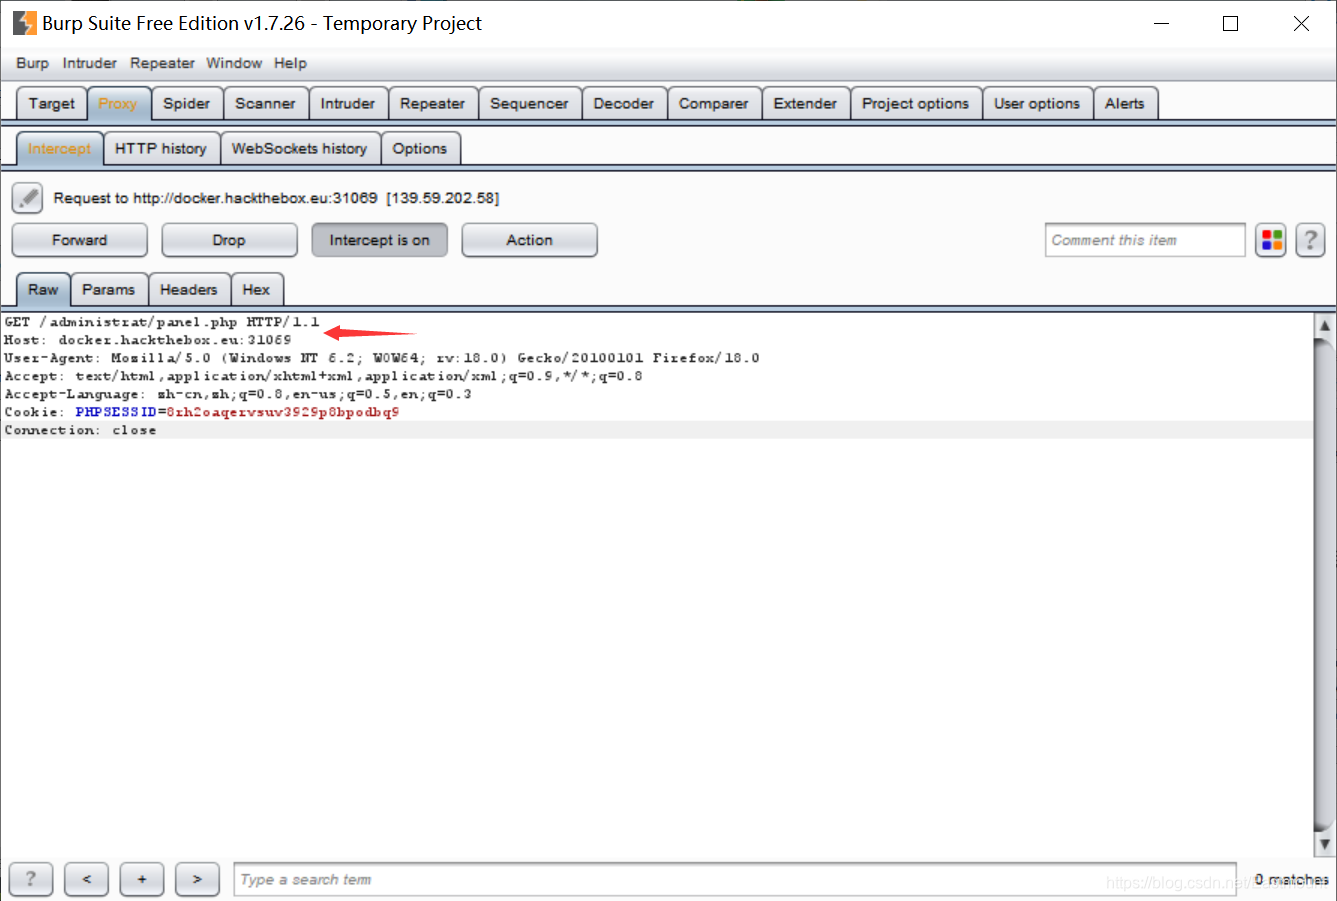Toggle the Intercept is on button
Image resolution: width=1337 pixels, height=901 pixels.
click(379, 240)
